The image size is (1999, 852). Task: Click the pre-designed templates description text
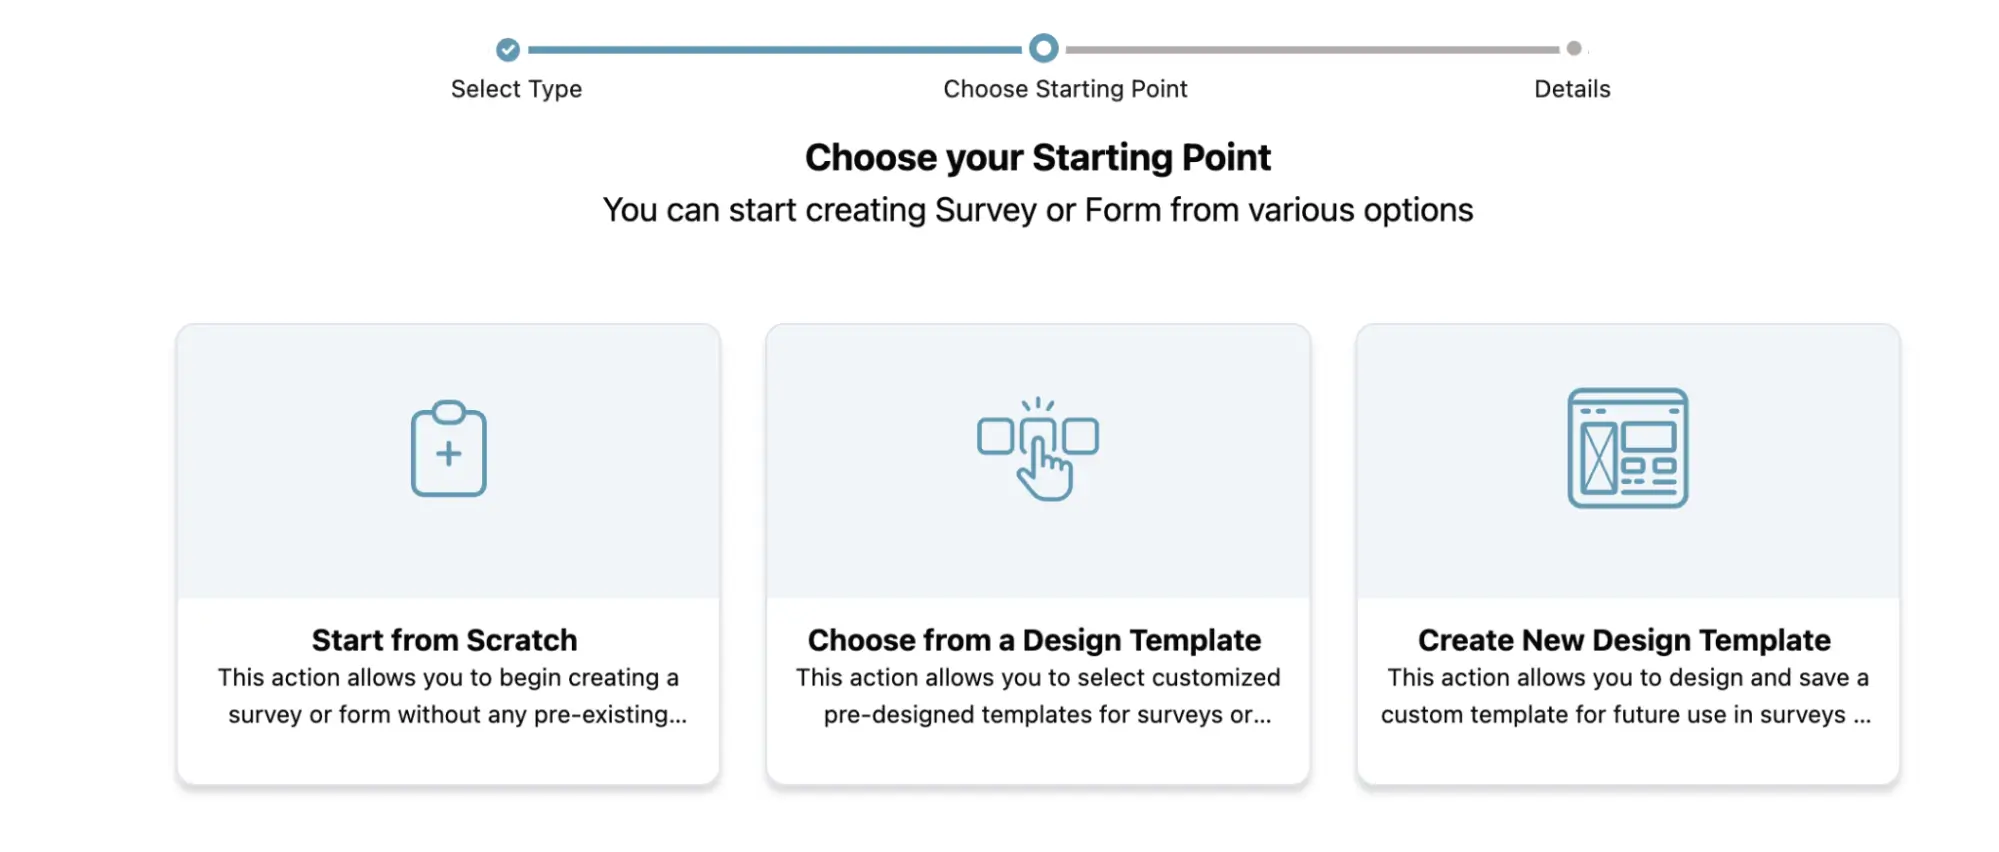coord(1038,696)
